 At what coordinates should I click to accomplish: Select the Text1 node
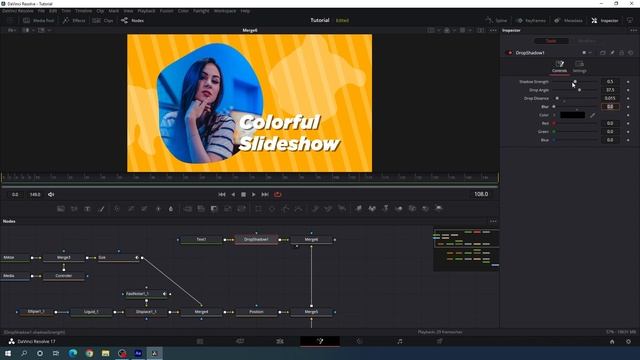coord(201,240)
